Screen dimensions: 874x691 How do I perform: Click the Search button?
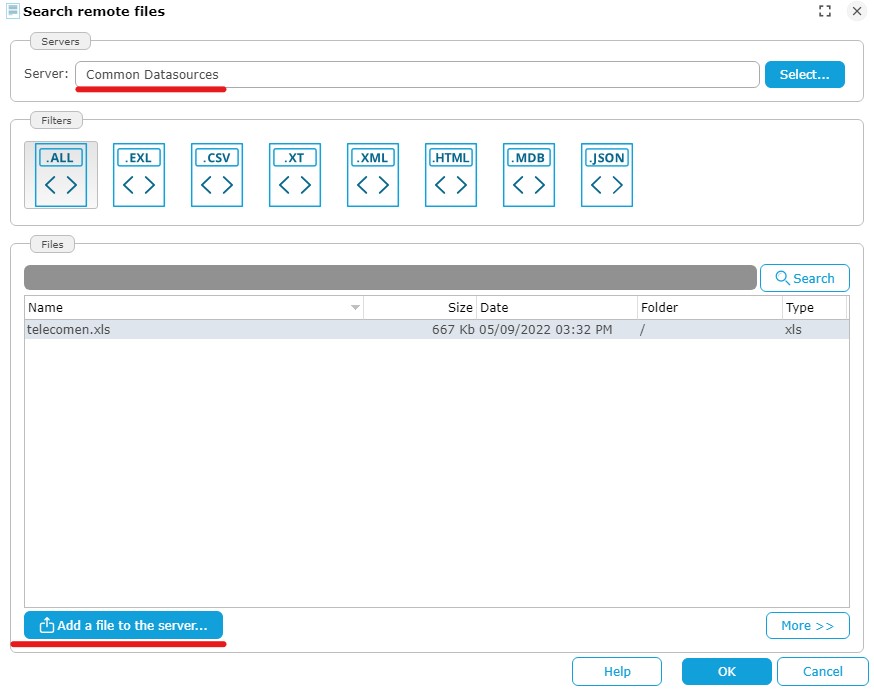(x=804, y=278)
